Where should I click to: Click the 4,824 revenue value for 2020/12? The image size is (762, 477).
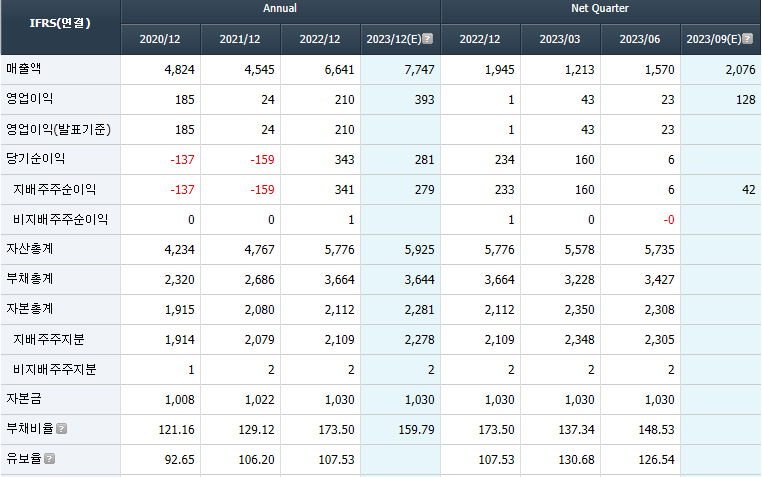(x=179, y=69)
